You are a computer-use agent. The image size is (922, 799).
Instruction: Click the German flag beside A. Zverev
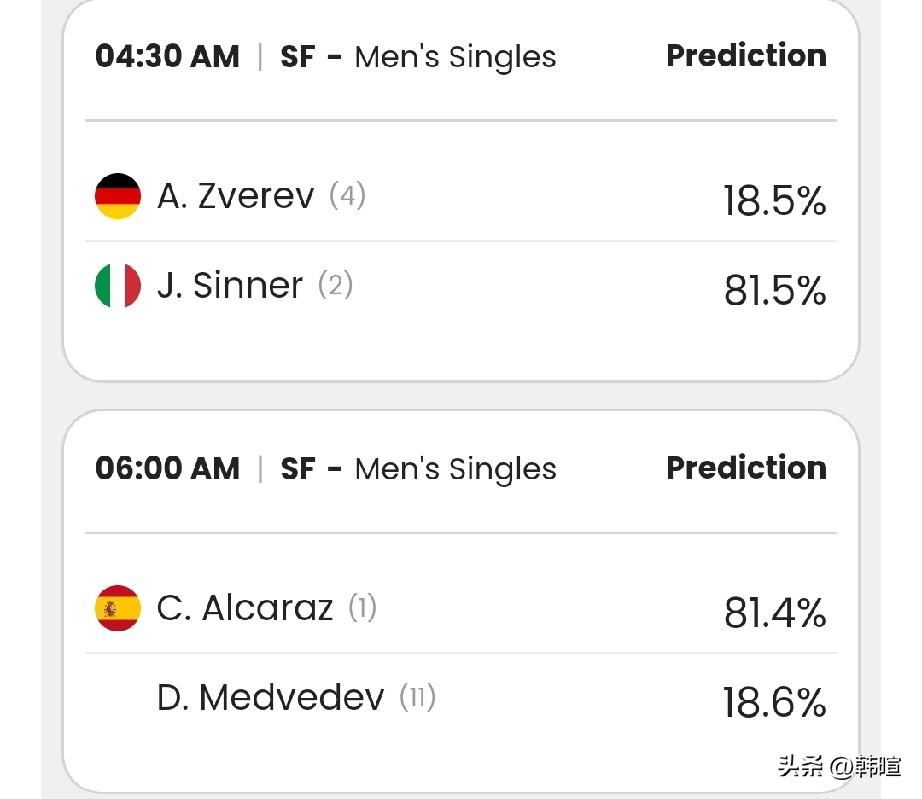[117, 196]
